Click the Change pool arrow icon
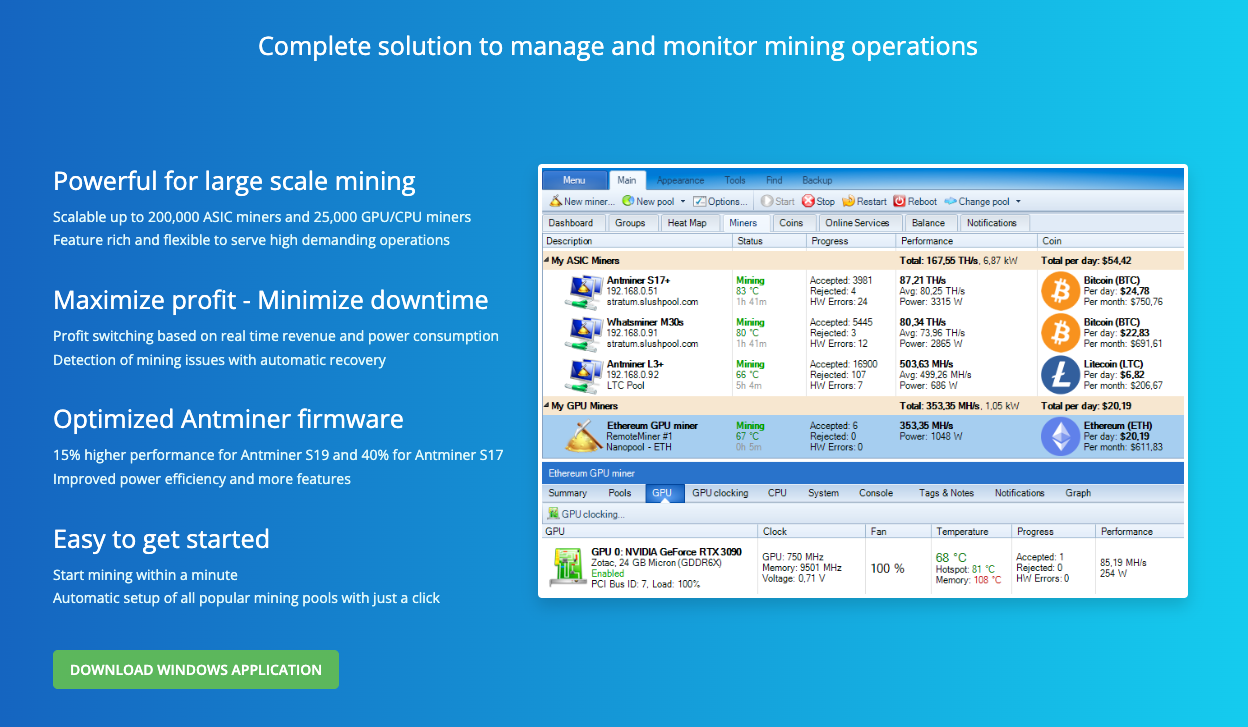The width and height of the screenshot is (1248, 727). (950, 201)
